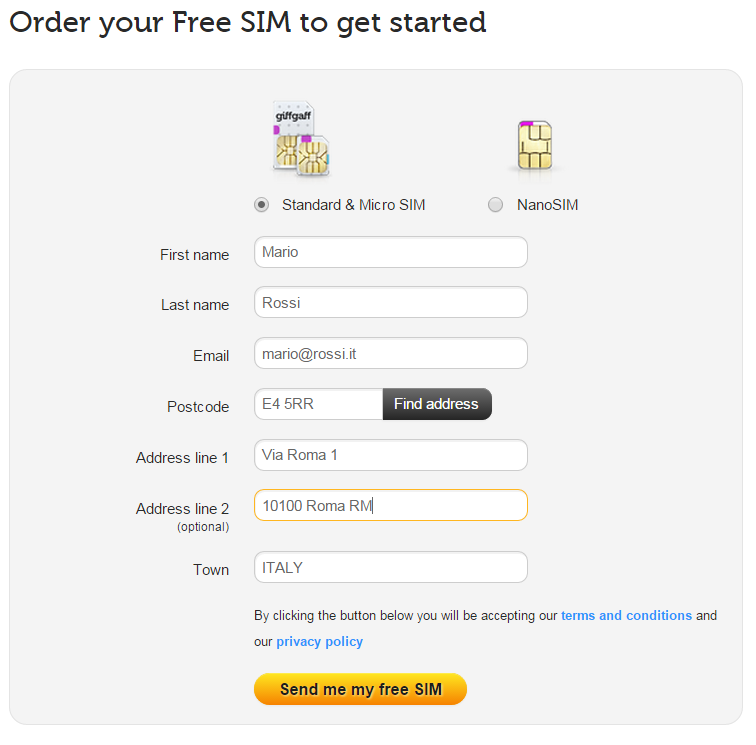The height and width of the screenshot is (745, 756).
Task: Click the Last name field containing Rossi
Action: pos(390,302)
